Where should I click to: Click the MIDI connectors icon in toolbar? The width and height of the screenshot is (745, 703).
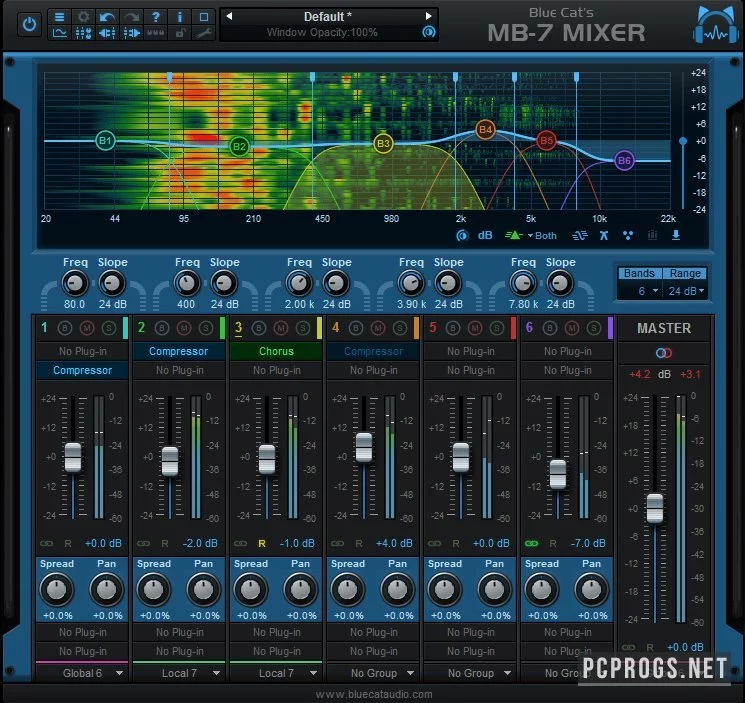[x=156, y=33]
